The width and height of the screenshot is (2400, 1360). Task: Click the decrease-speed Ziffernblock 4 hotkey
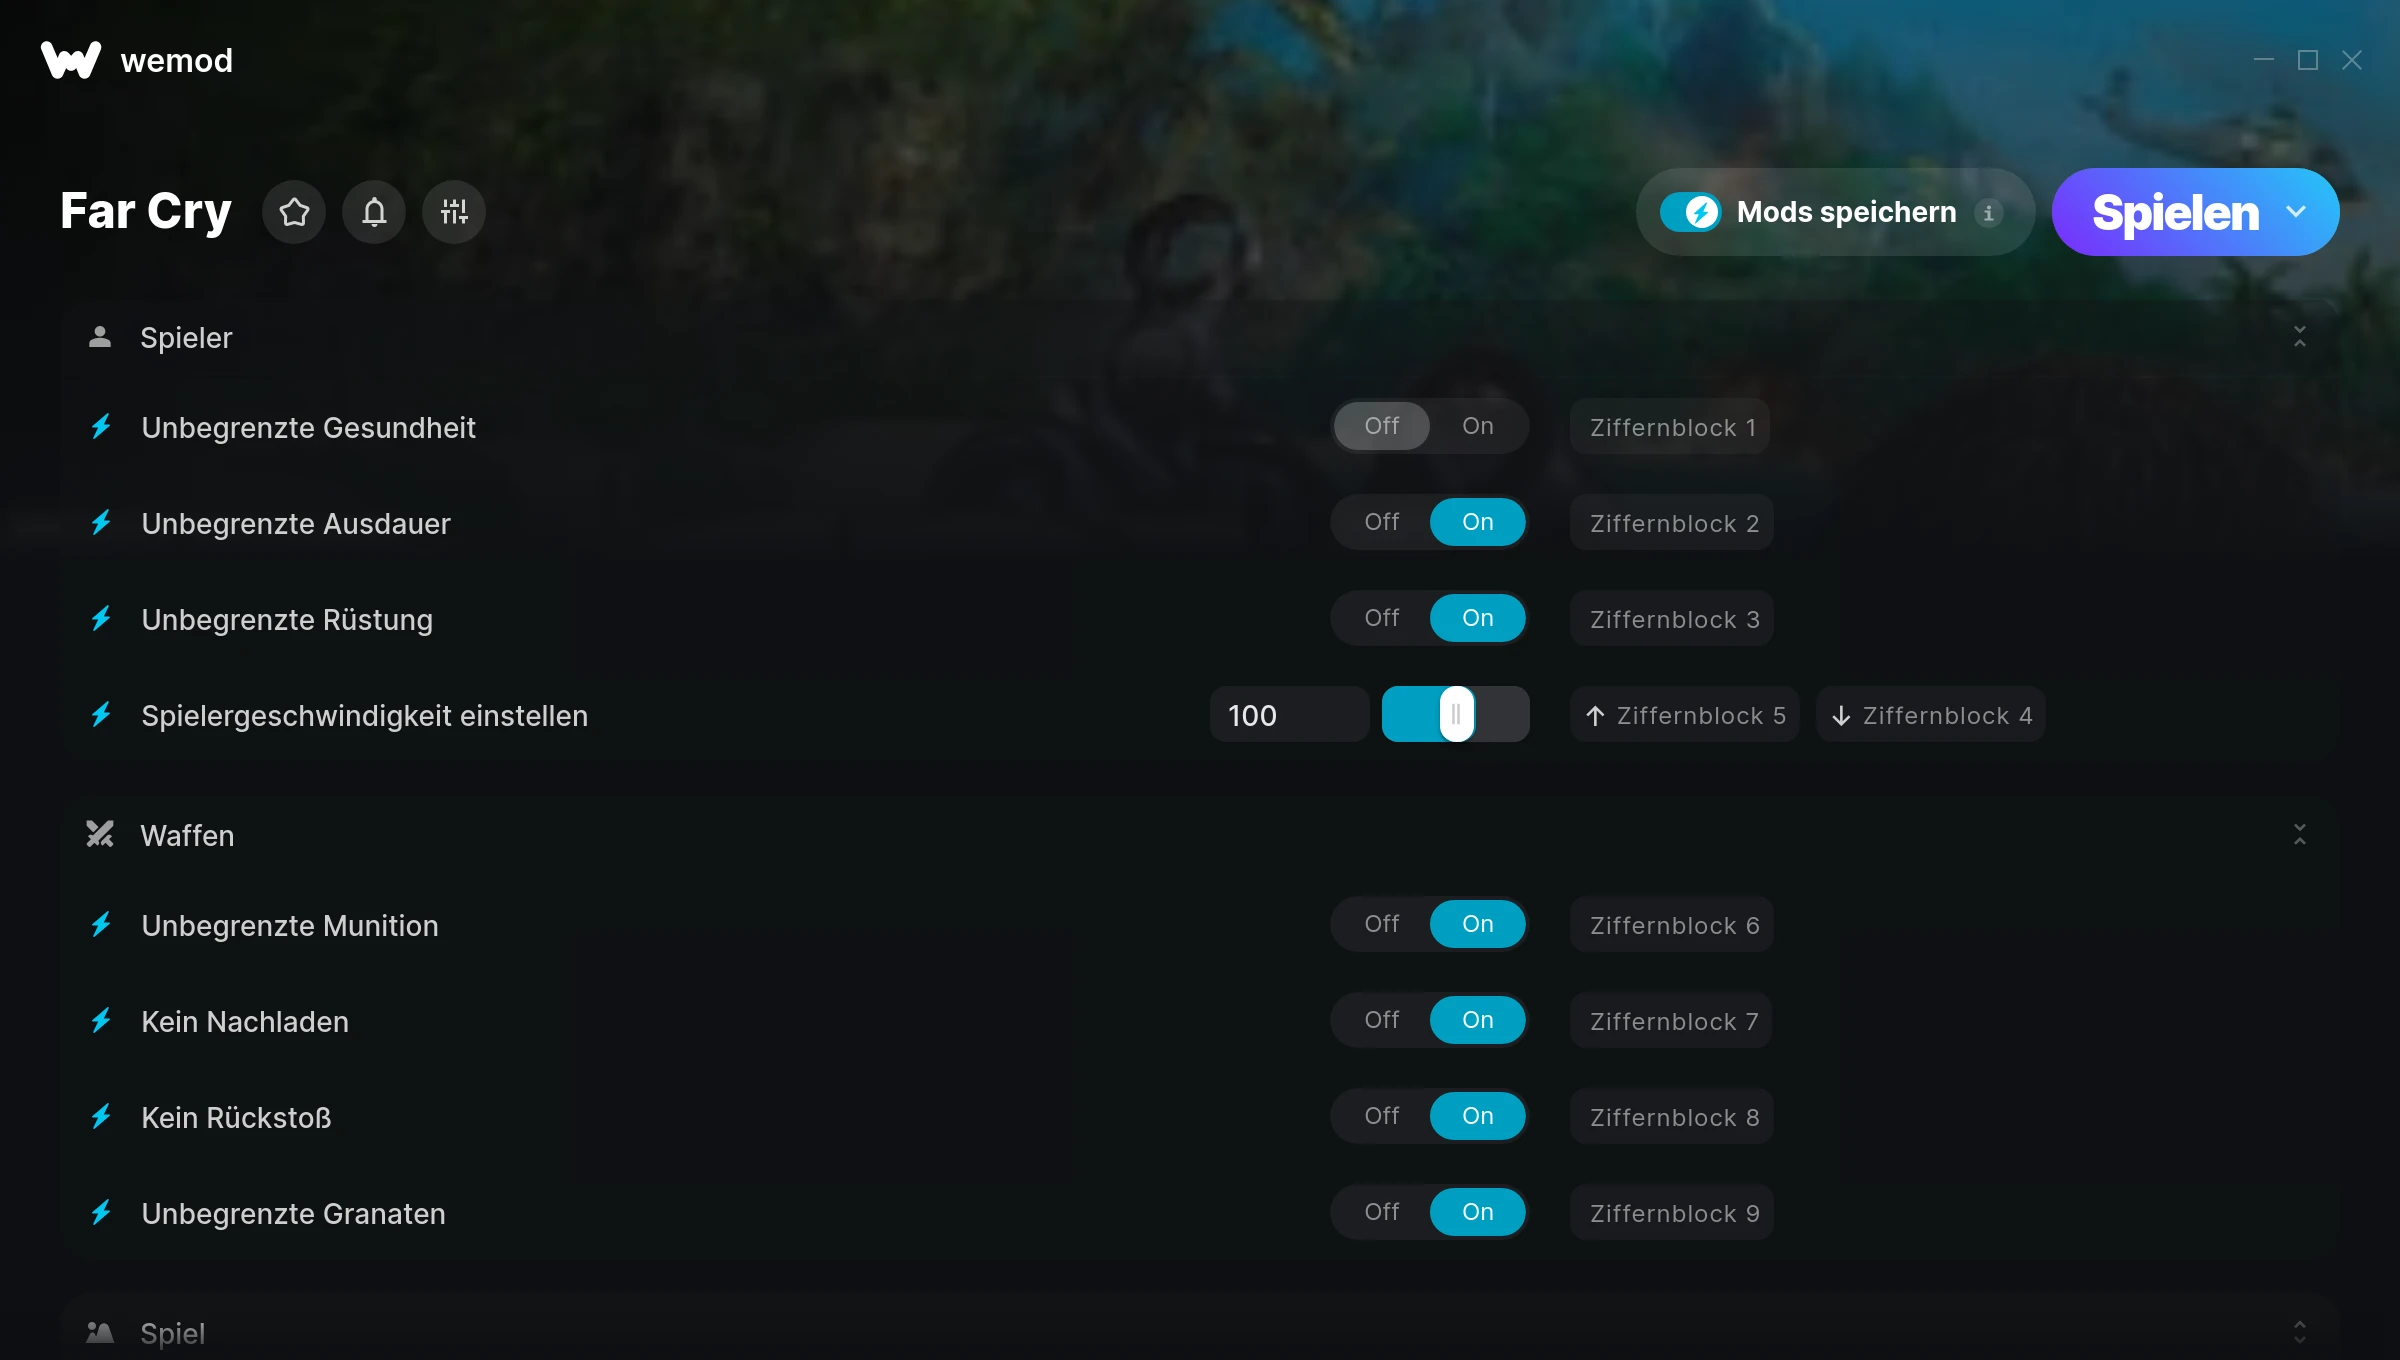click(1931, 715)
